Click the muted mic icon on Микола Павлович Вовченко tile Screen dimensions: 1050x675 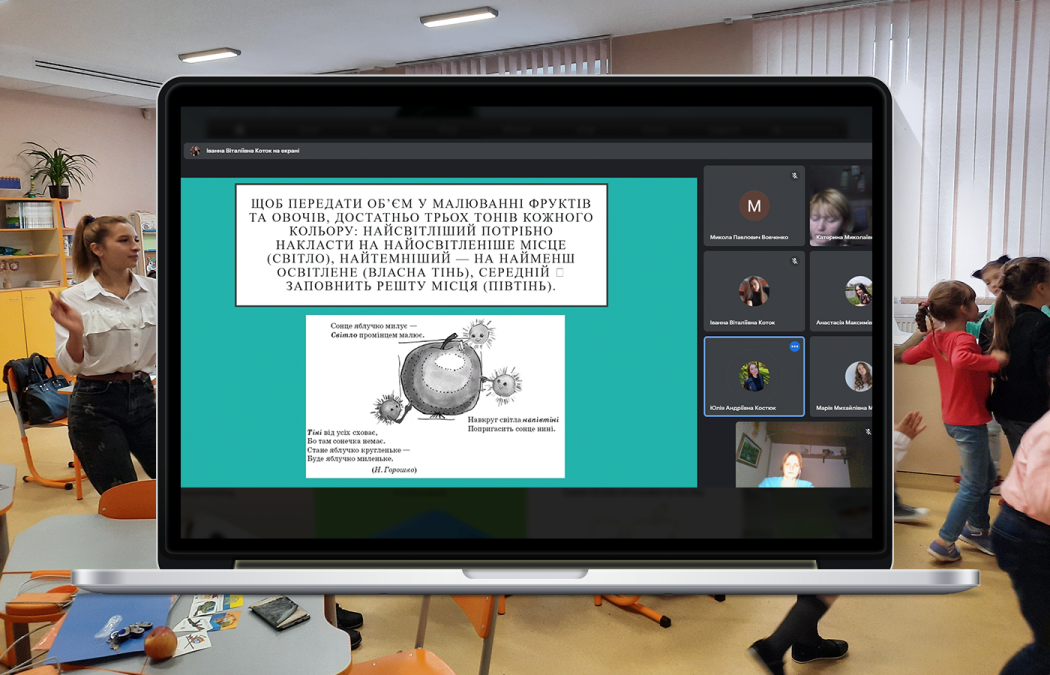(794, 175)
